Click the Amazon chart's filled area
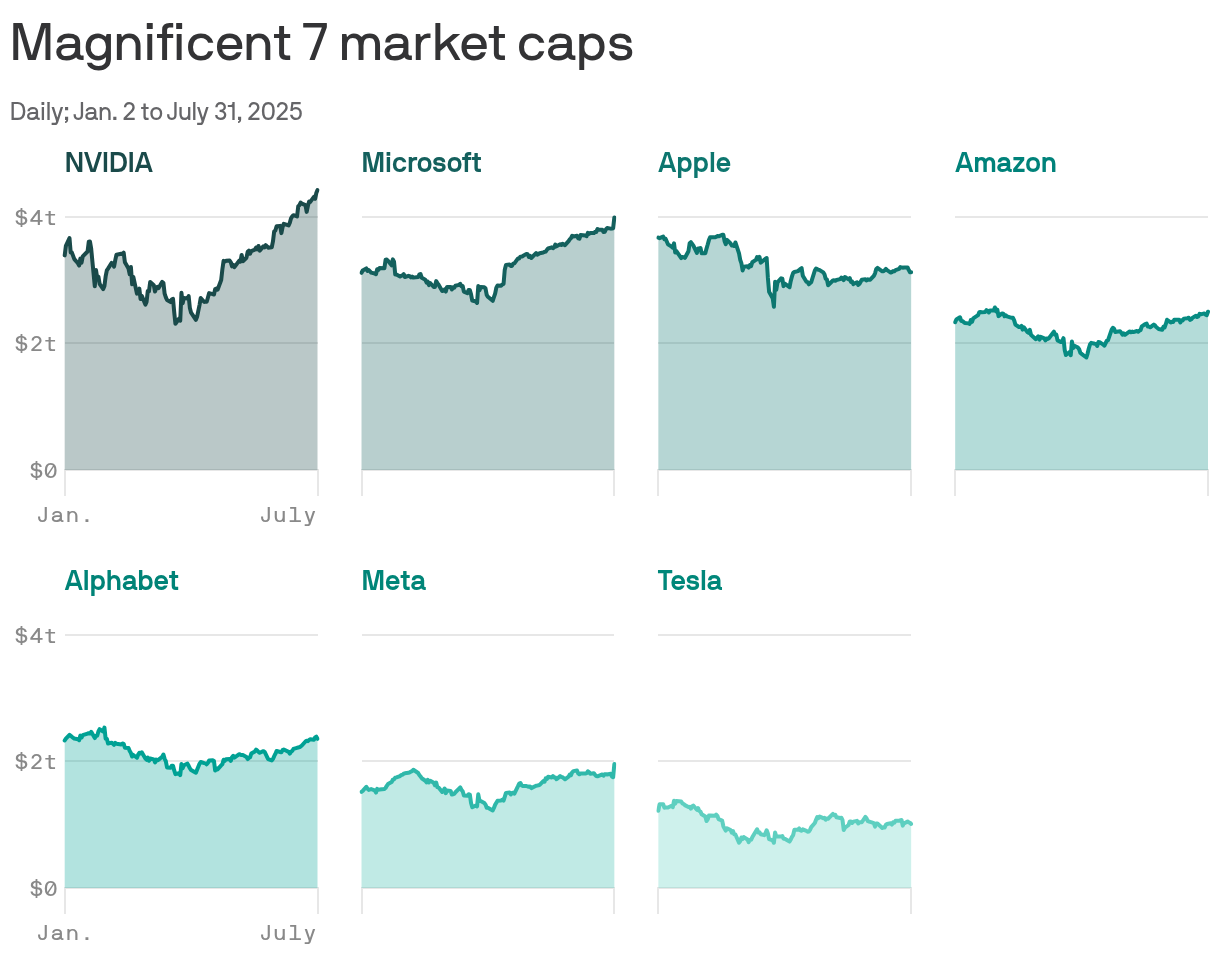The height and width of the screenshot is (956, 1220). click(x=1081, y=410)
